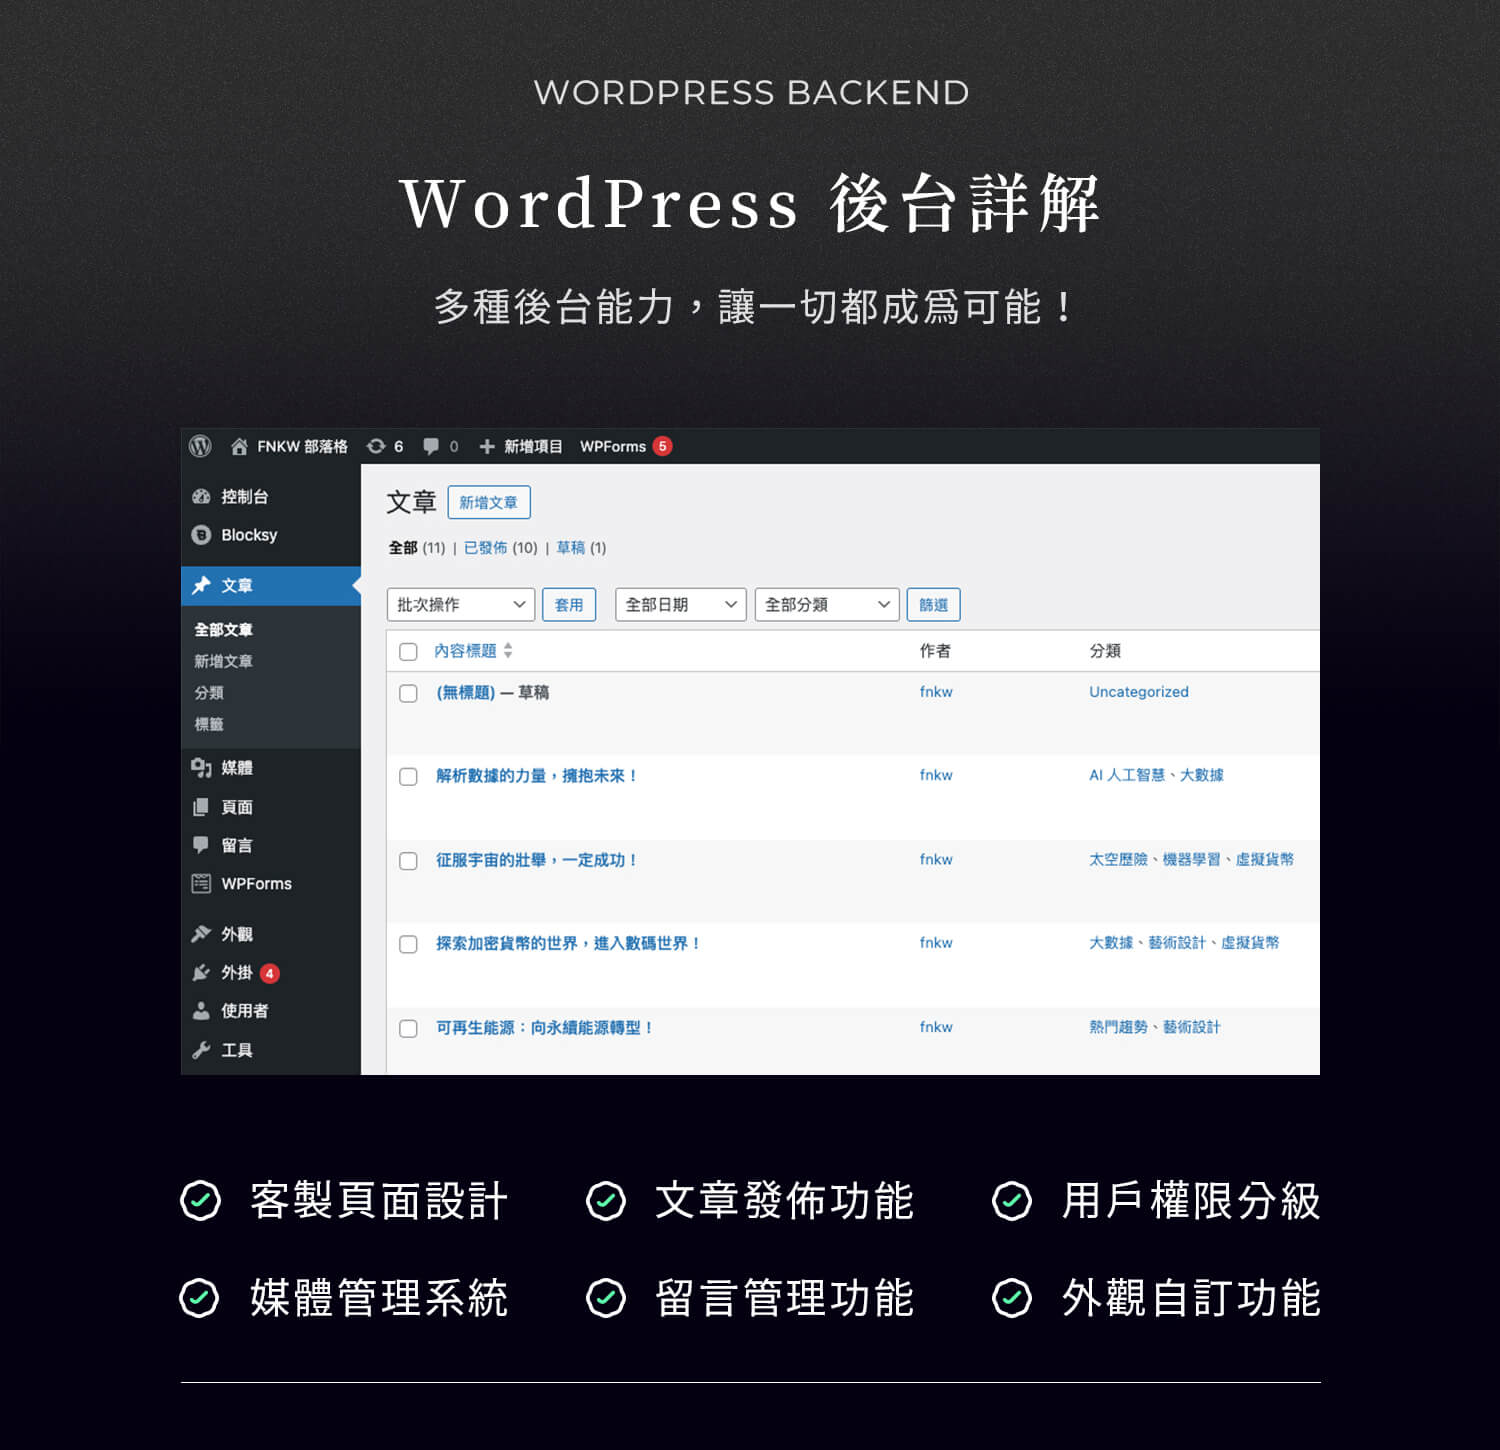Open the comments bubble icon showing 0
Viewport: 1500px width, 1450px height.
pyautogui.click(x=431, y=446)
